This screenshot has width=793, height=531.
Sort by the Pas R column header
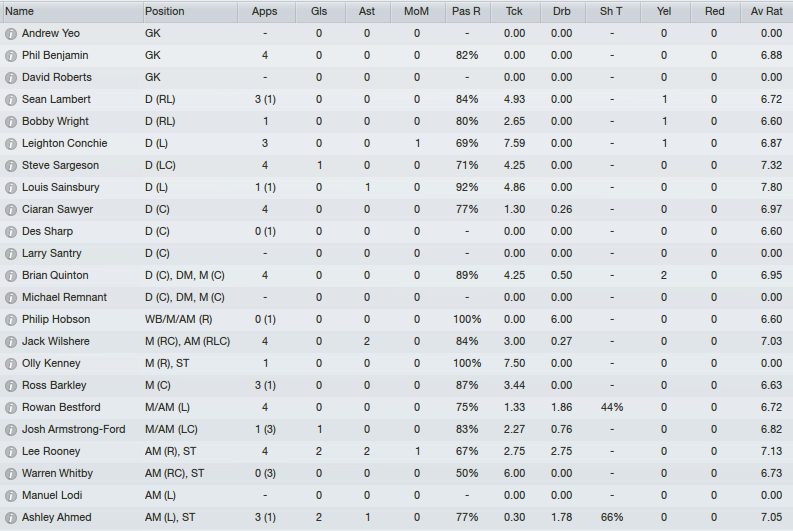click(468, 11)
